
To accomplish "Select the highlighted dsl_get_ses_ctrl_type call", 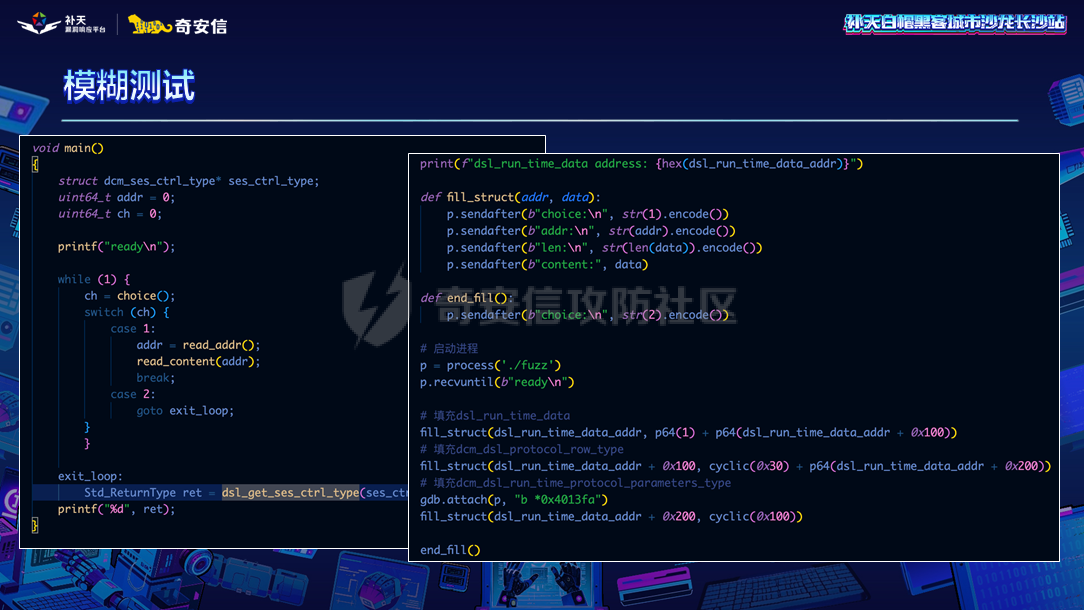I will [290, 492].
